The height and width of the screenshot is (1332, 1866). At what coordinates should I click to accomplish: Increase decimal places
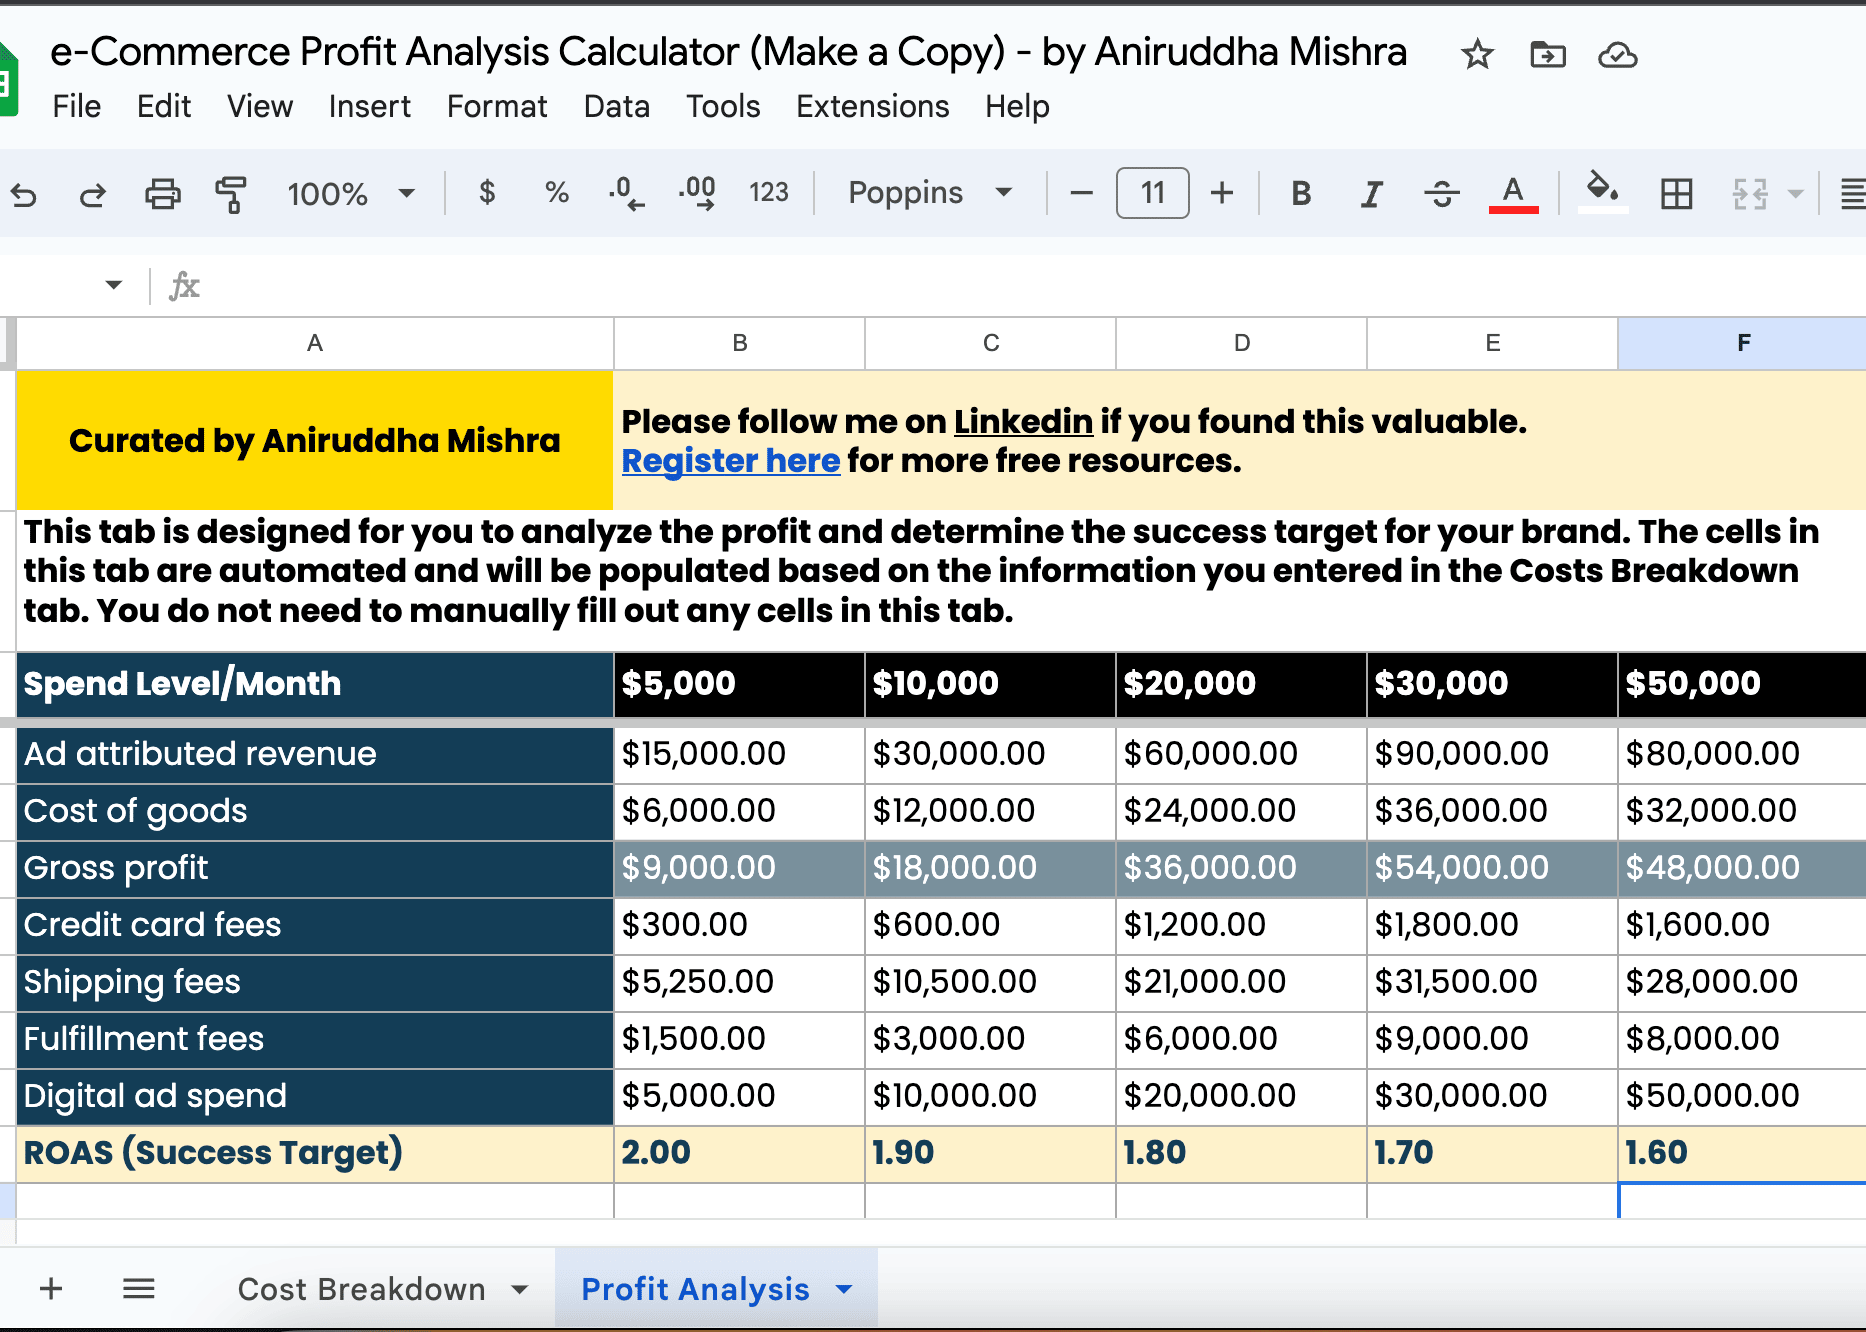point(697,193)
